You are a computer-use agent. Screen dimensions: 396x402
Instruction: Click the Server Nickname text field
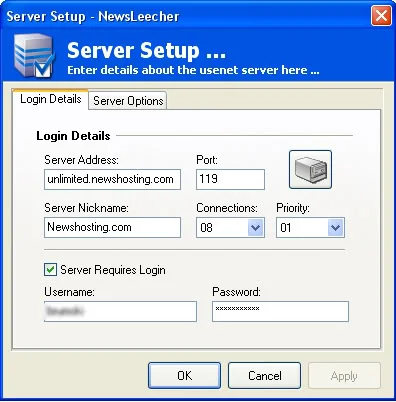coord(112,227)
